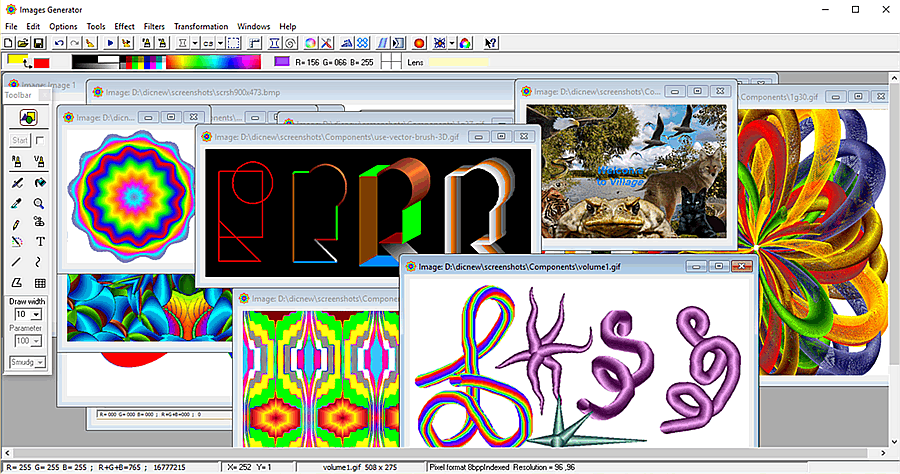Select the Text tool in Toolbar
This screenshot has width=900, height=474.
click(x=40, y=241)
